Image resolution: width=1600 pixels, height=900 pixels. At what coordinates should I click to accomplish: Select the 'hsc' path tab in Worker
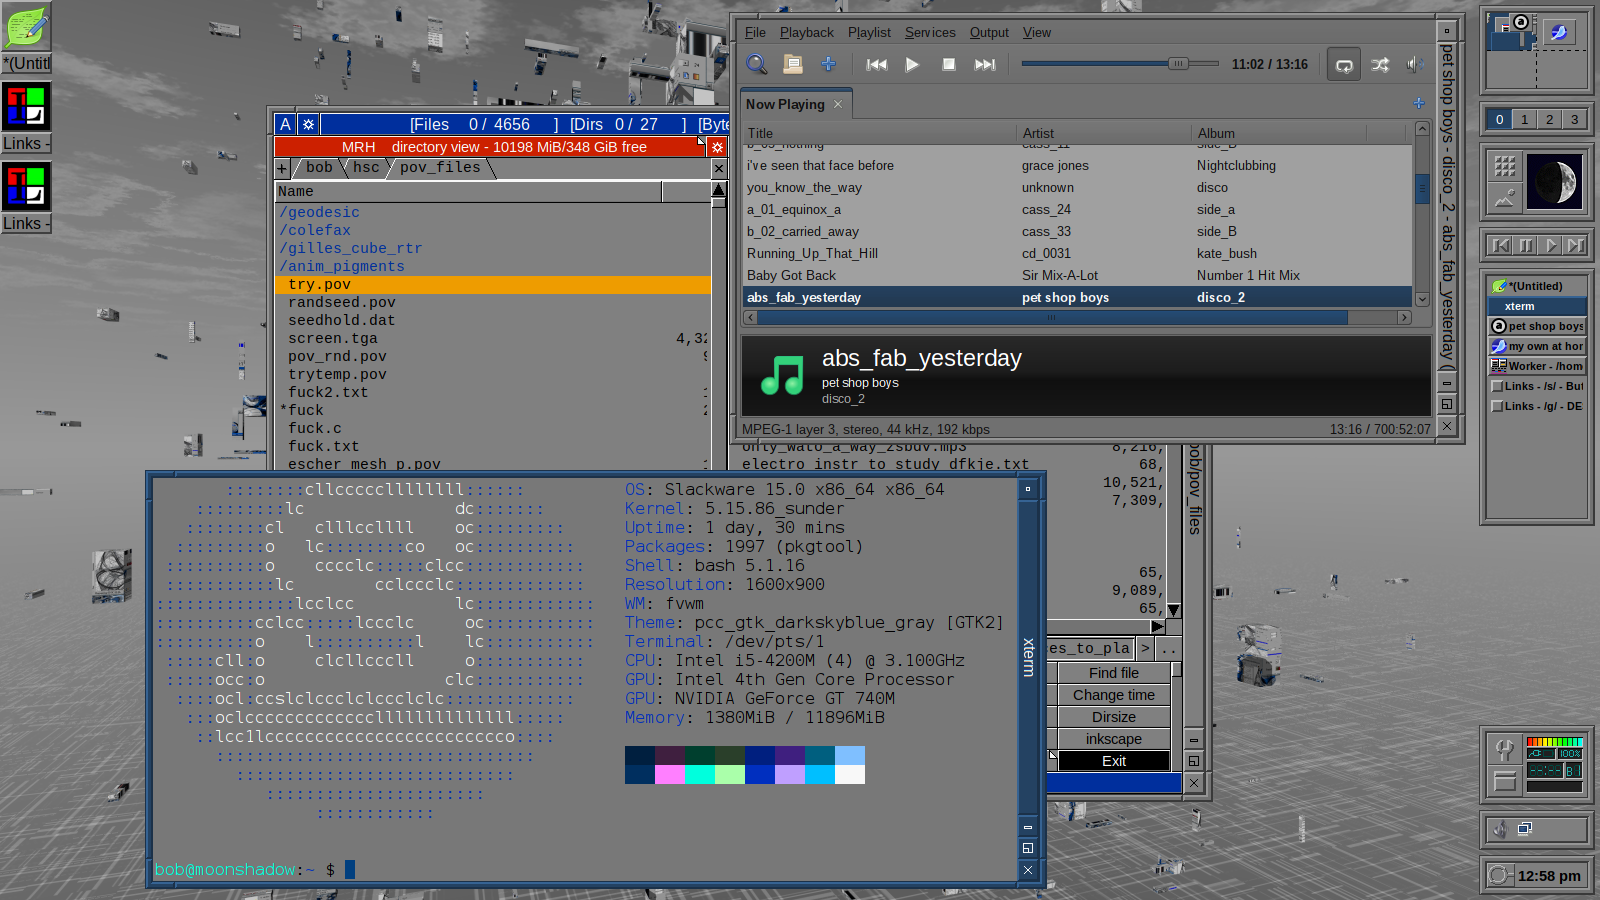click(x=366, y=167)
